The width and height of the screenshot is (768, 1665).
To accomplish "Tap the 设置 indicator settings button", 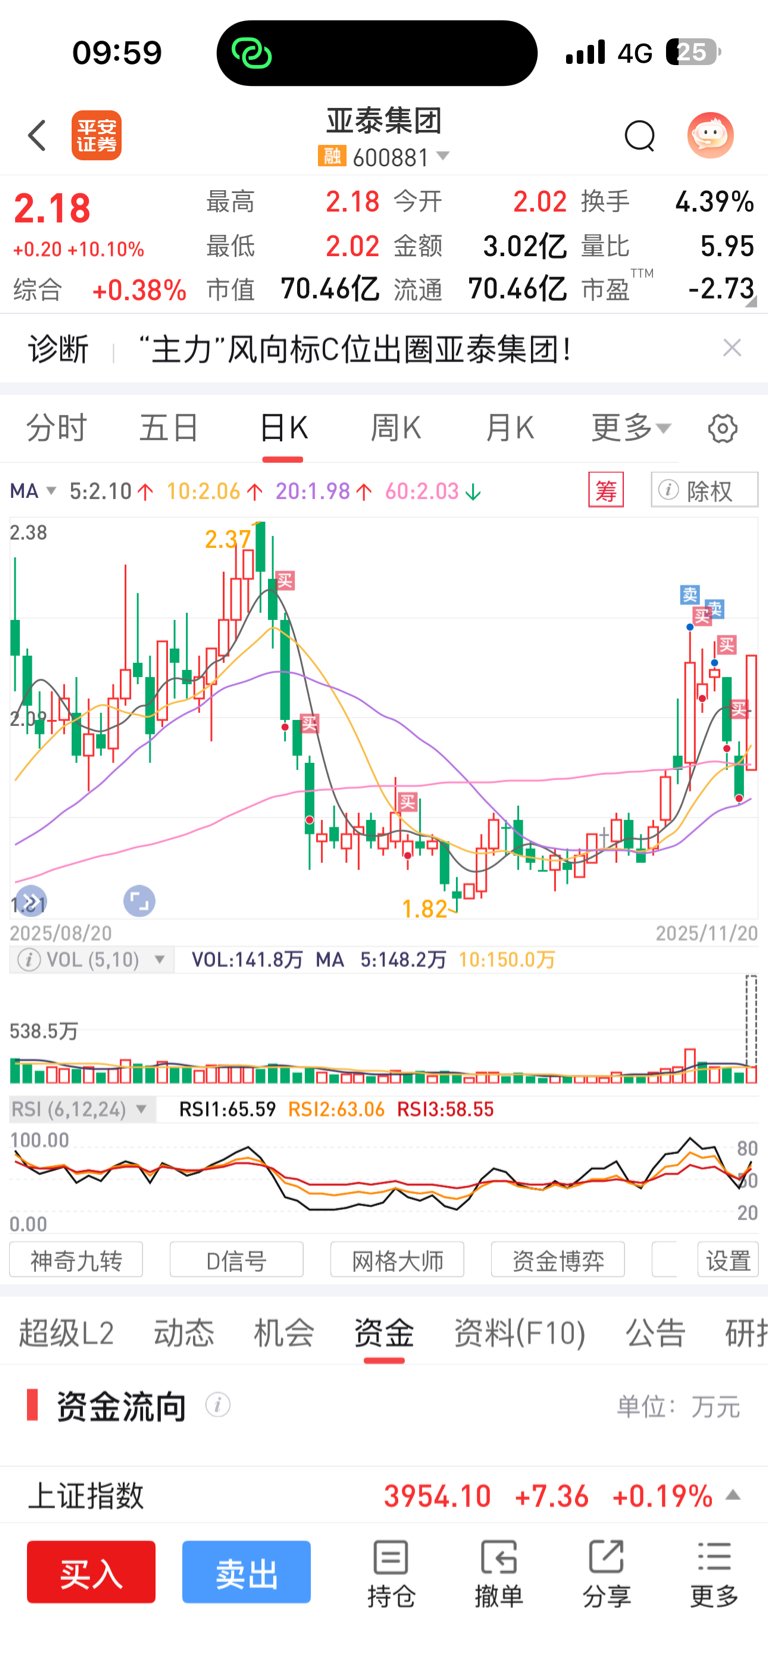I will tap(728, 1260).
